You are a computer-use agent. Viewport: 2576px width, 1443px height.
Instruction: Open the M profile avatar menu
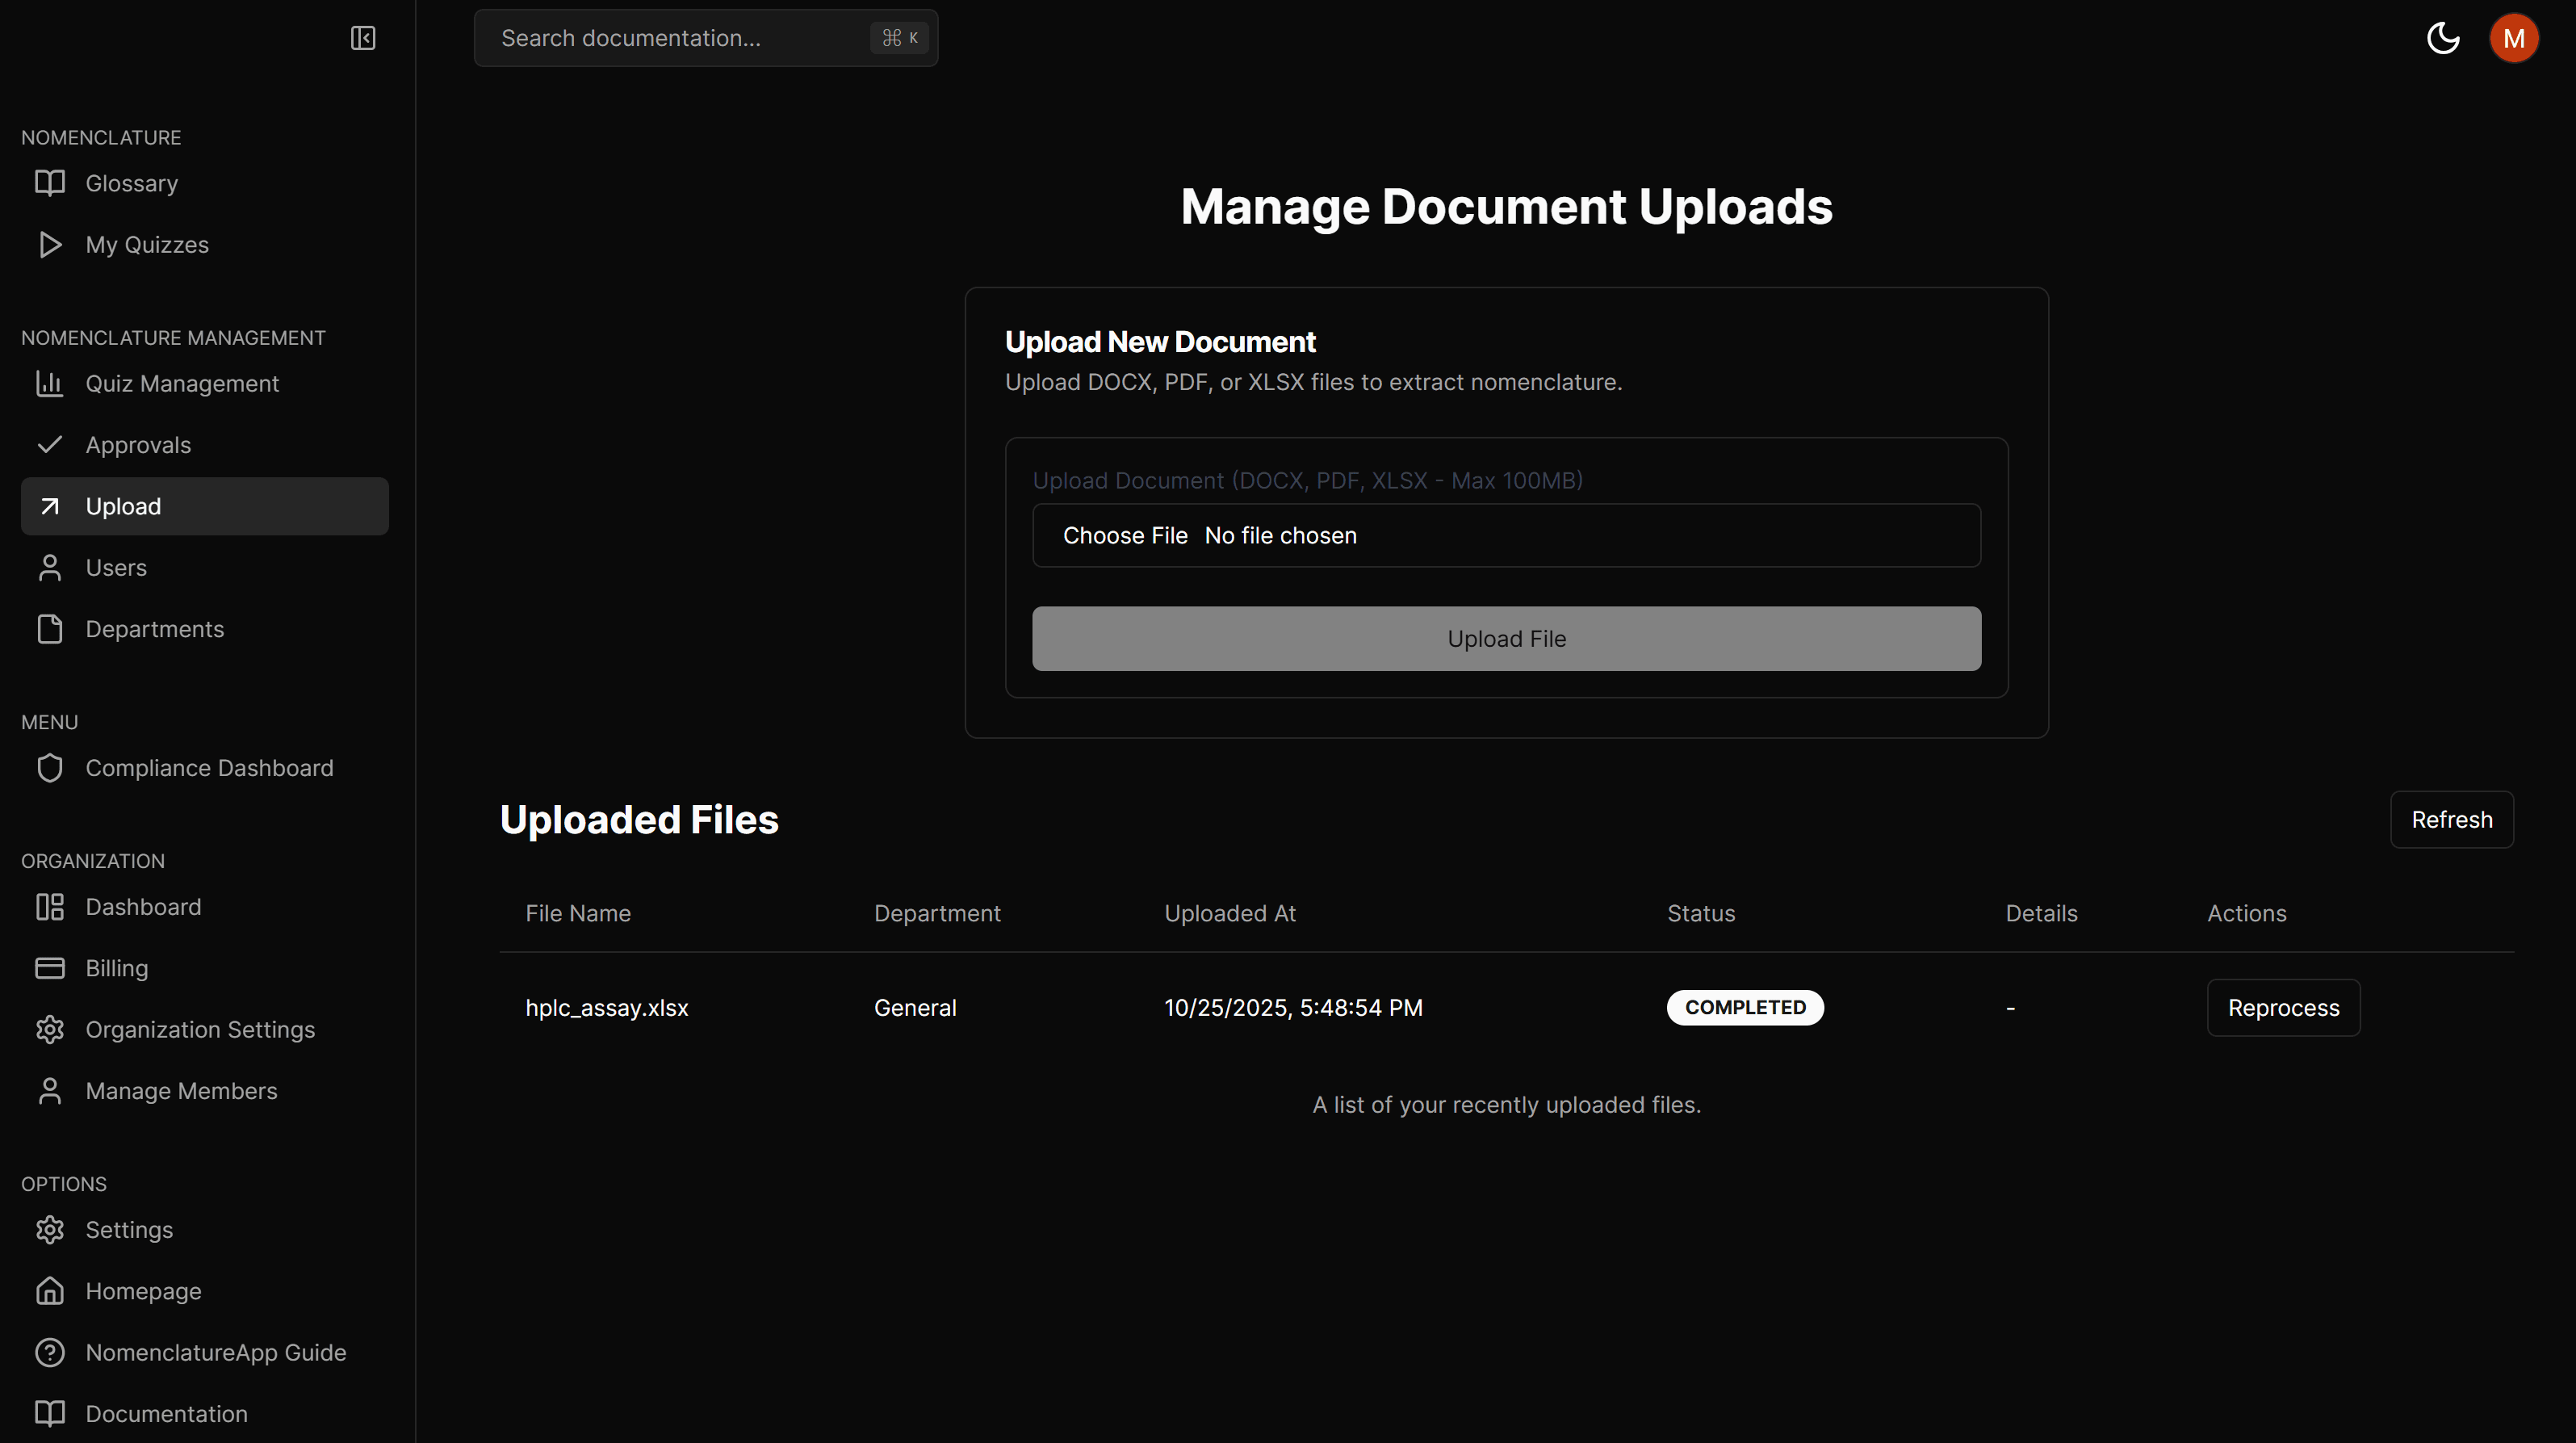tap(2514, 38)
